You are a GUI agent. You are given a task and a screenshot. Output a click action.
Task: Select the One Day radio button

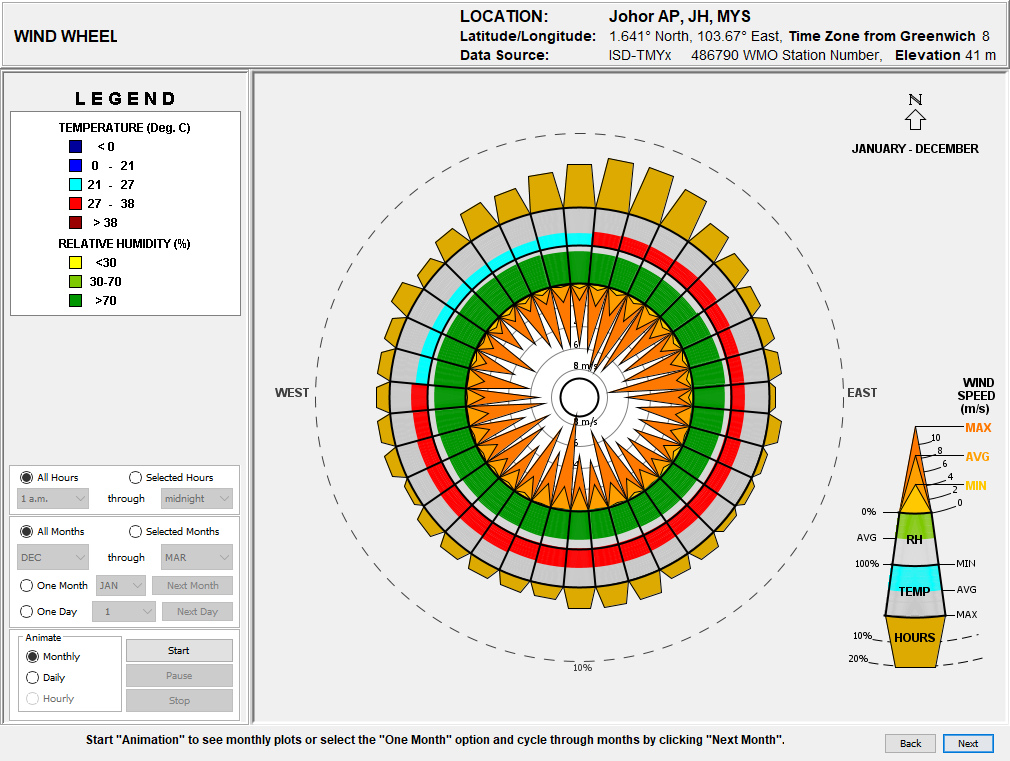(x=27, y=612)
